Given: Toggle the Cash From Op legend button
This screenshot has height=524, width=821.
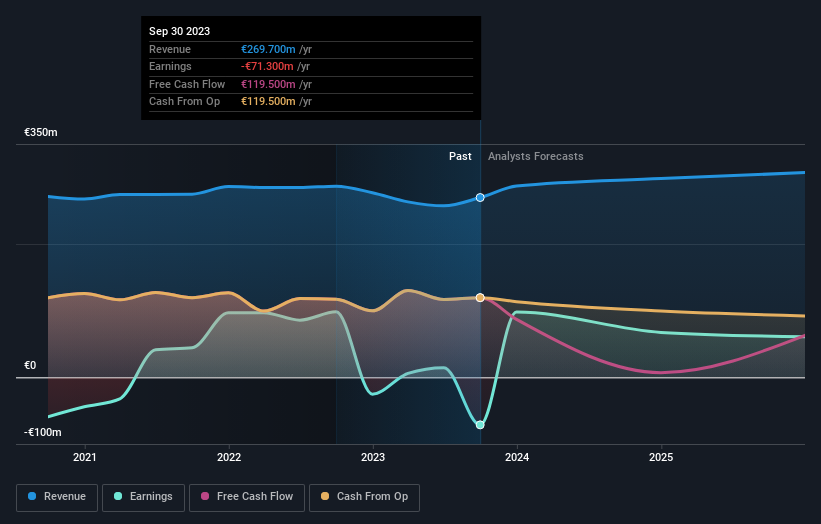Looking at the screenshot, I should (x=364, y=497).
